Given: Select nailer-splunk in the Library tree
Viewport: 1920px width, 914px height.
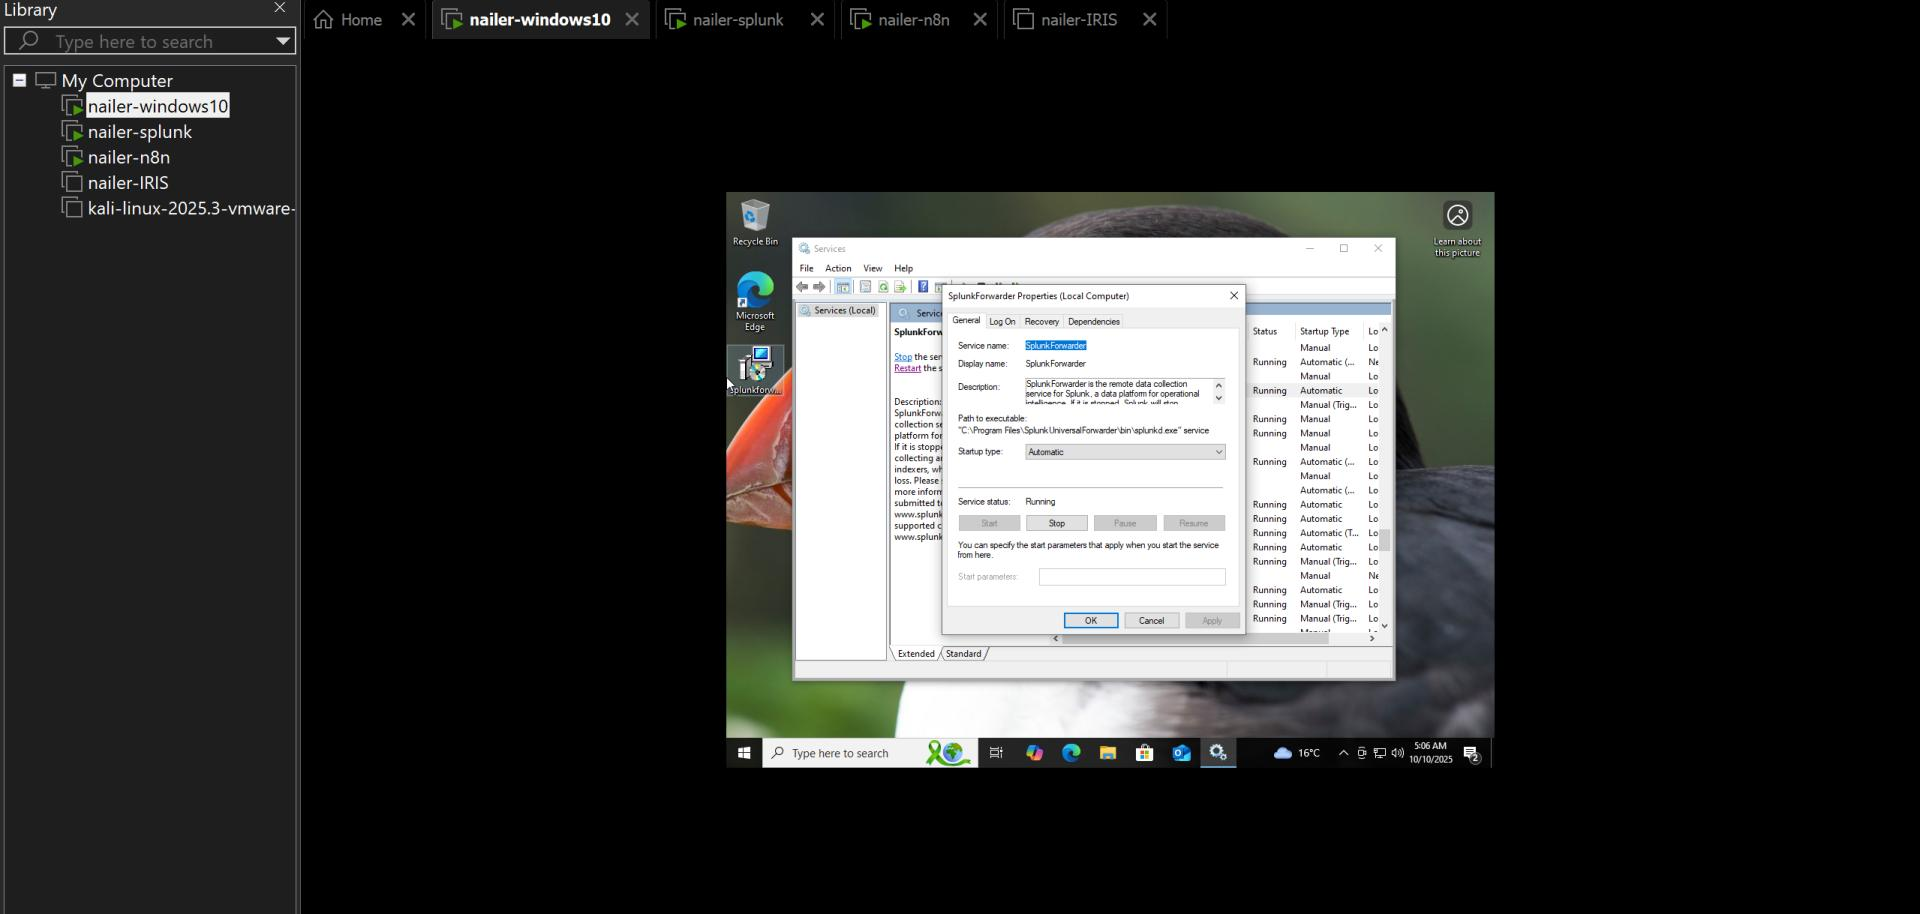Looking at the screenshot, I should (140, 132).
